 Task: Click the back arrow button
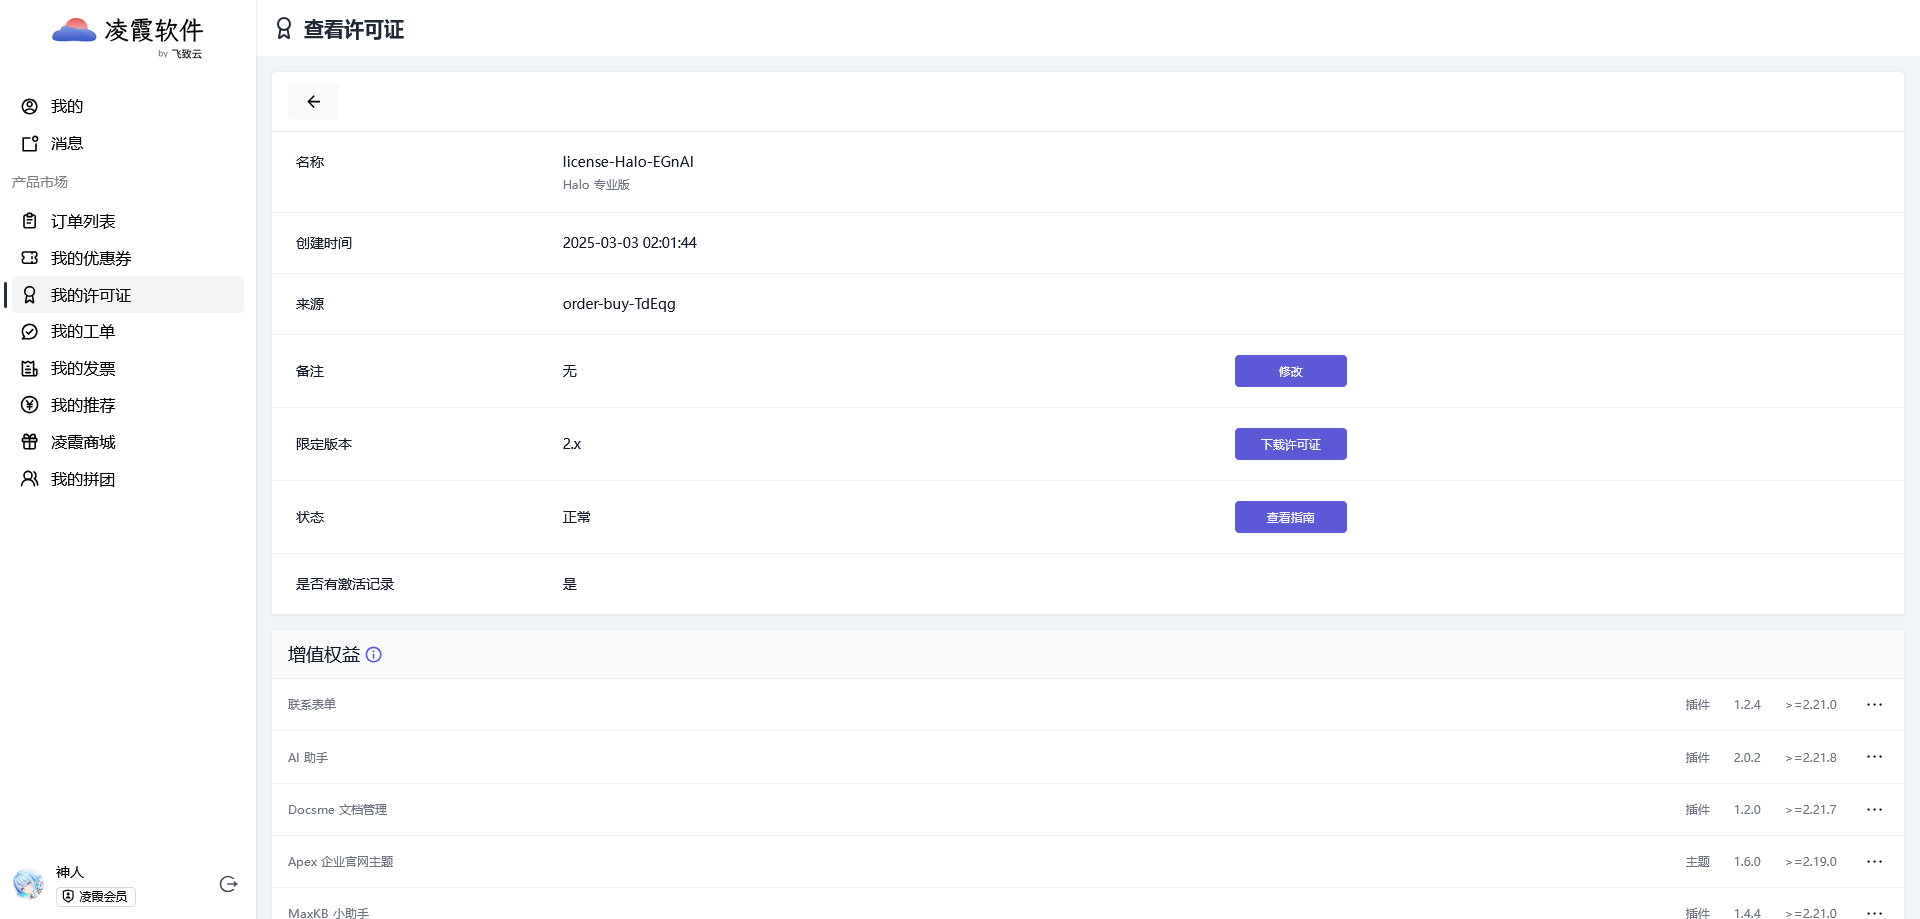point(313,102)
